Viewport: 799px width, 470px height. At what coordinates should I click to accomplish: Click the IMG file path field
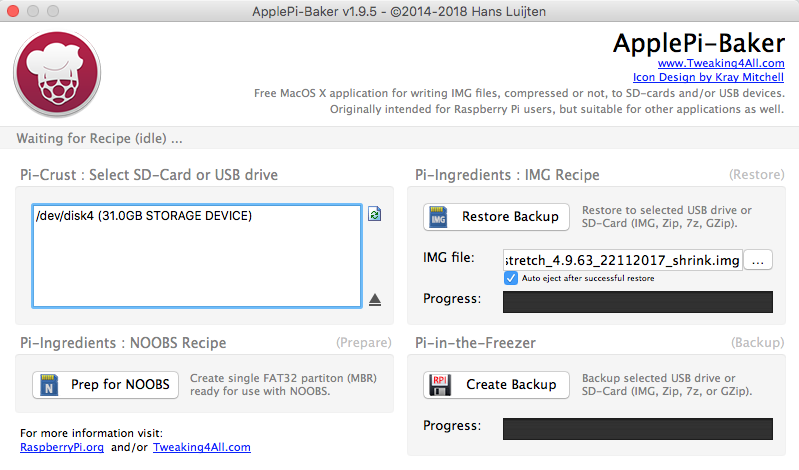(623, 260)
